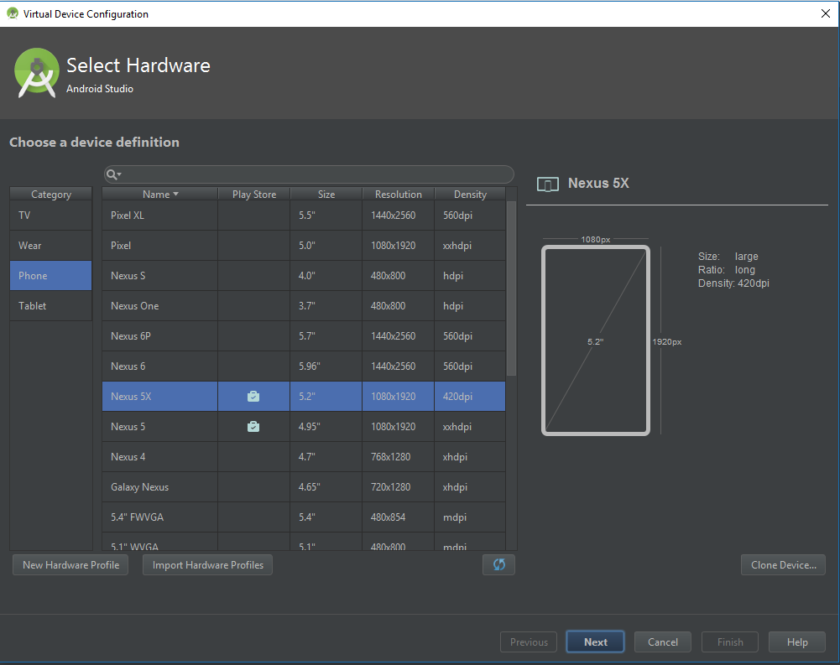Select the Wear category
The width and height of the screenshot is (840, 665).
point(51,246)
